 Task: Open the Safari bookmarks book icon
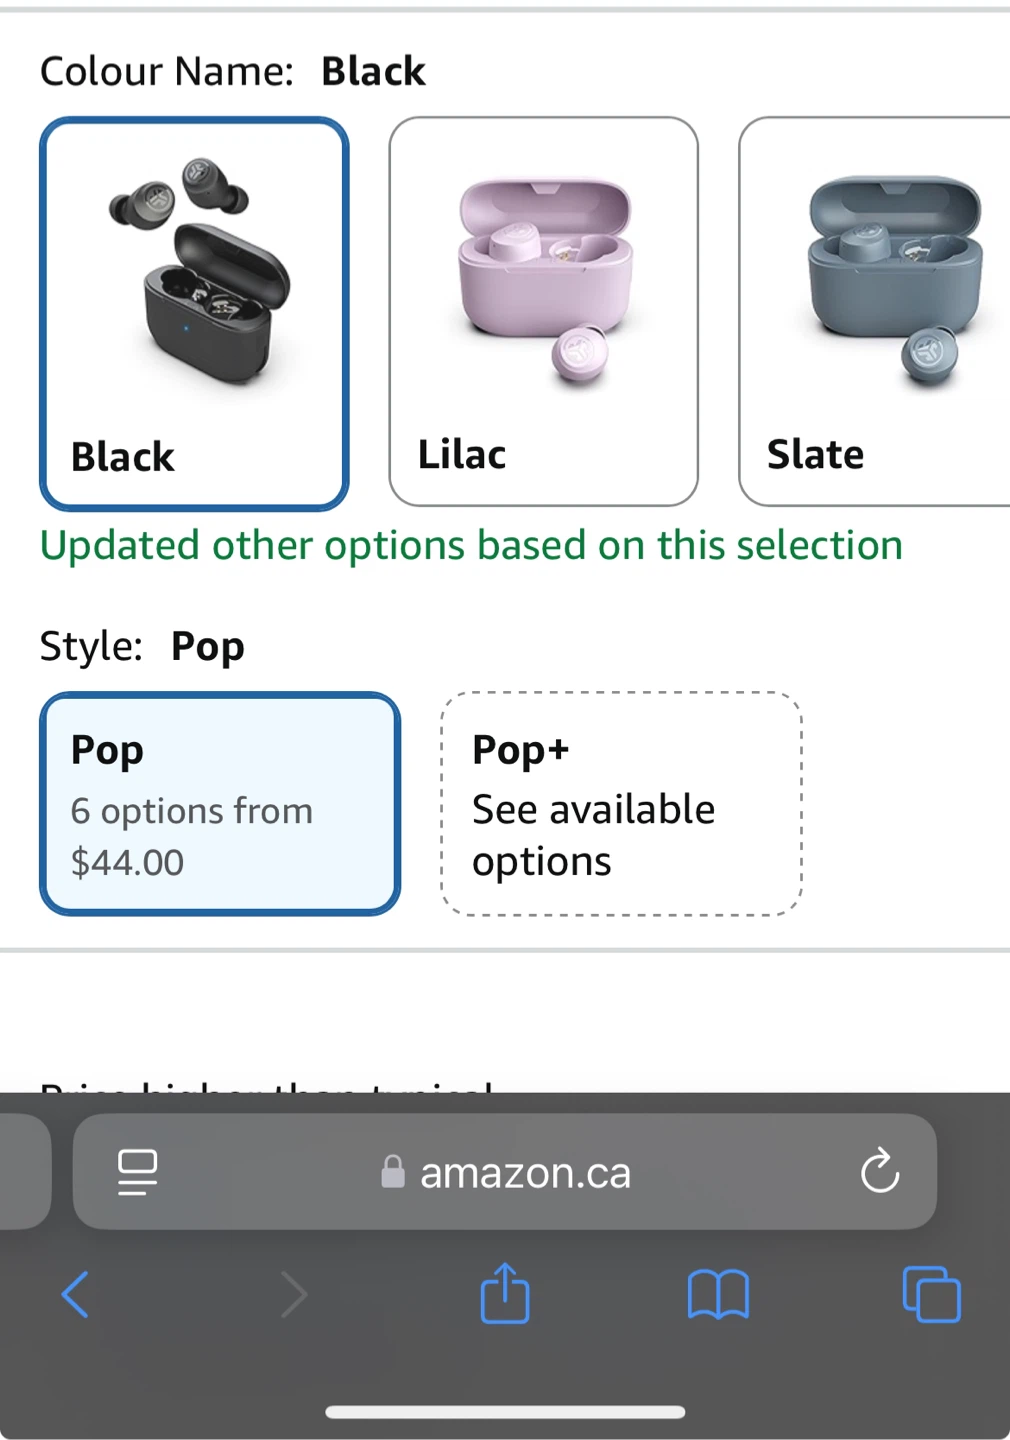[x=718, y=1295]
